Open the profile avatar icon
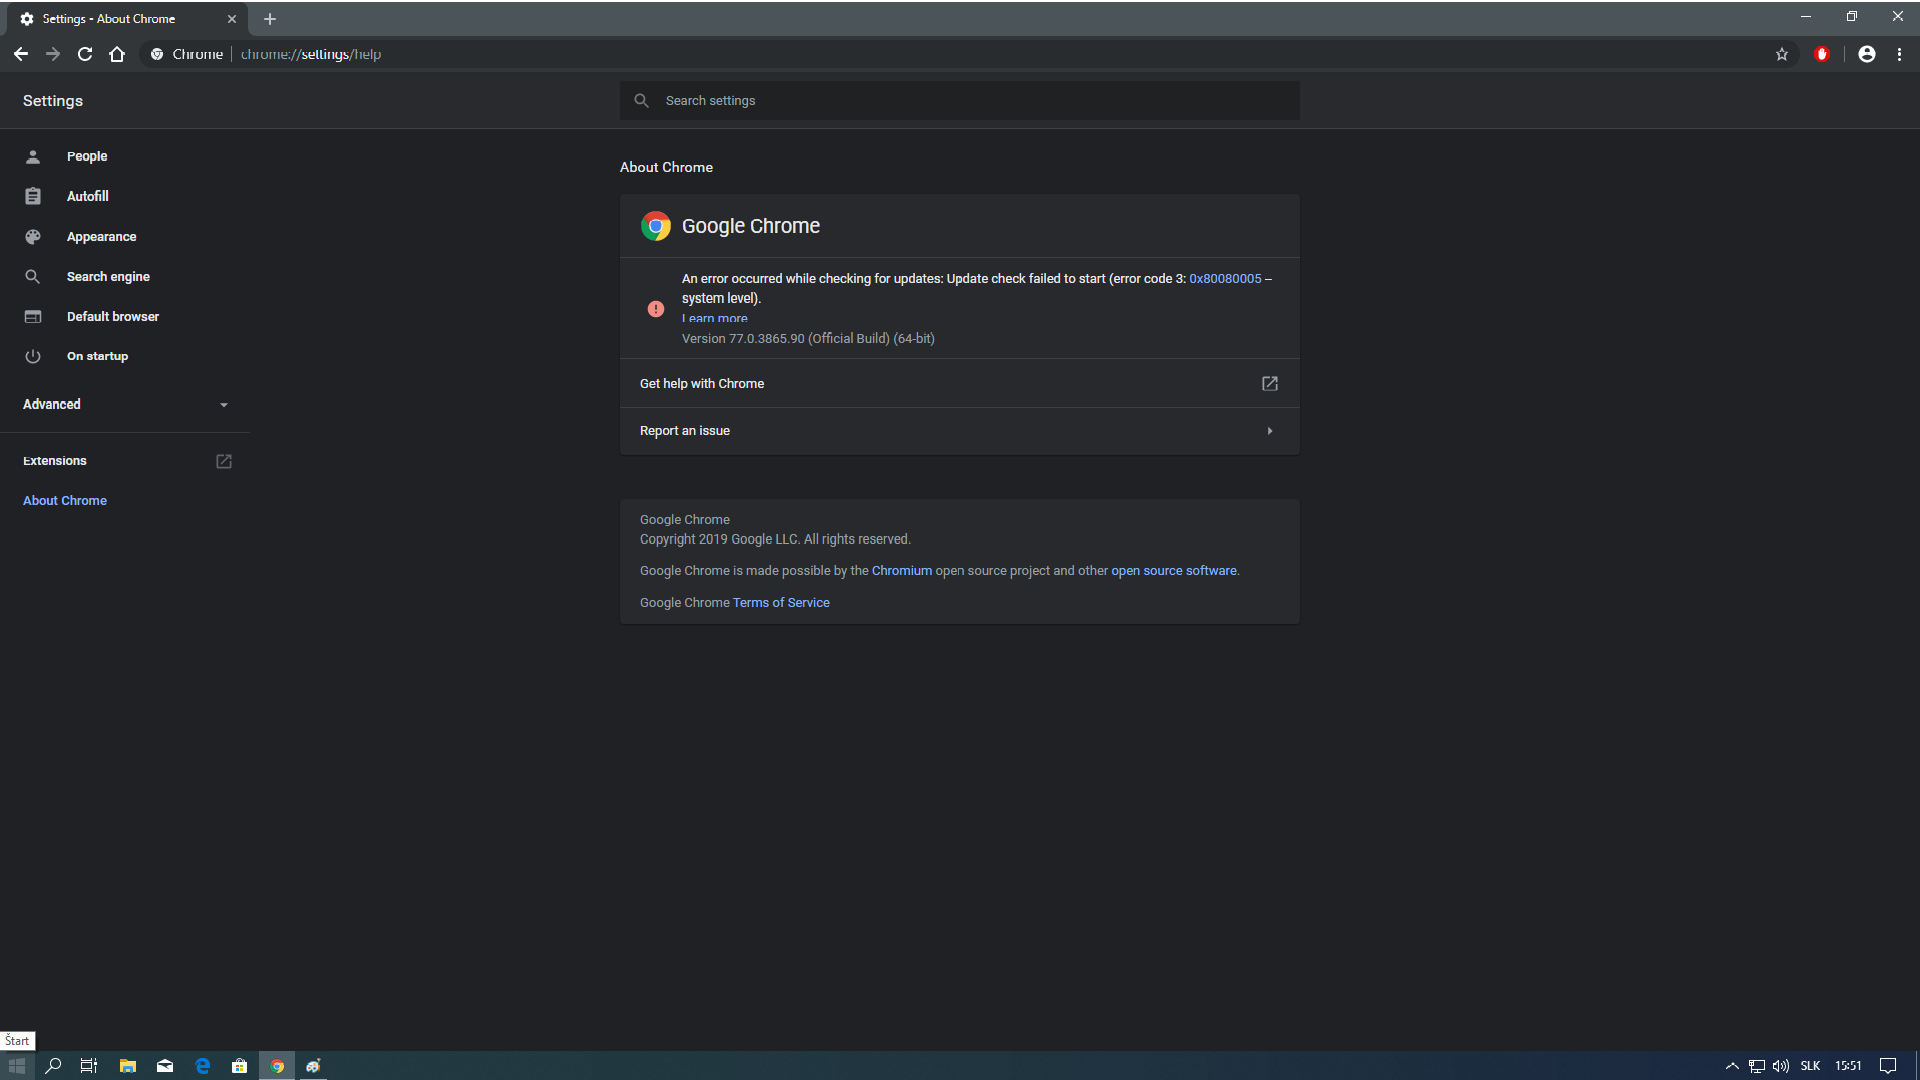The image size is (1920, 1080). point(1867,54)
